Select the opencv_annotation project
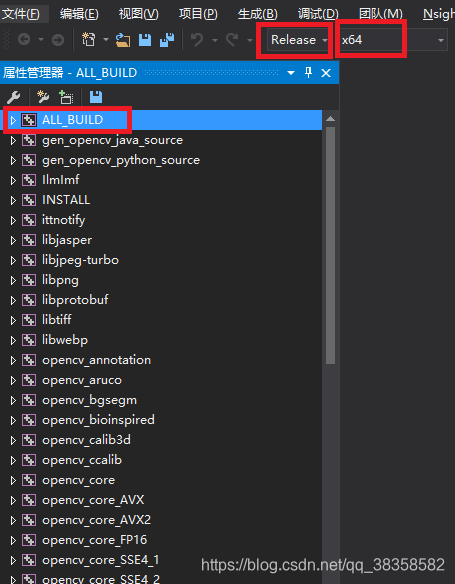The width and height of the screenshot is (455, 584). (x=96, y=360)
